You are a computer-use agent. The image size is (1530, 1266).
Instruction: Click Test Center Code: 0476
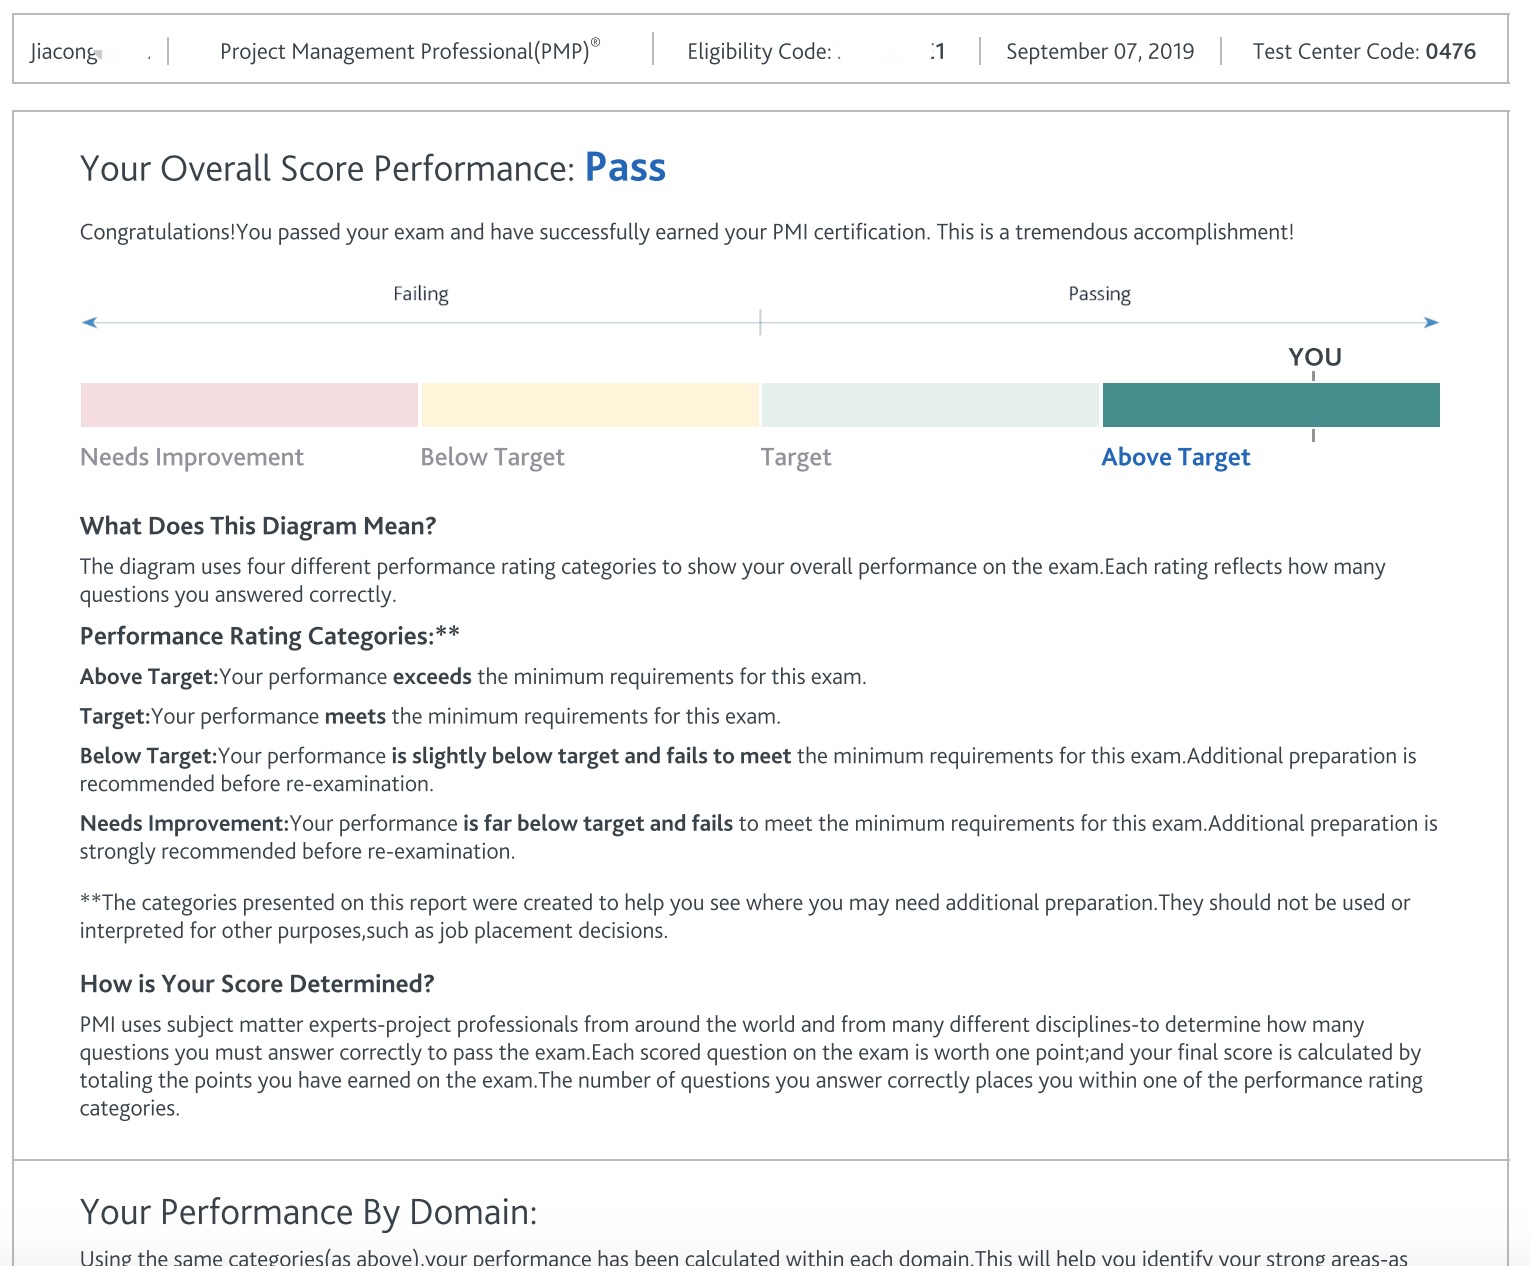tap(1364, 52)
